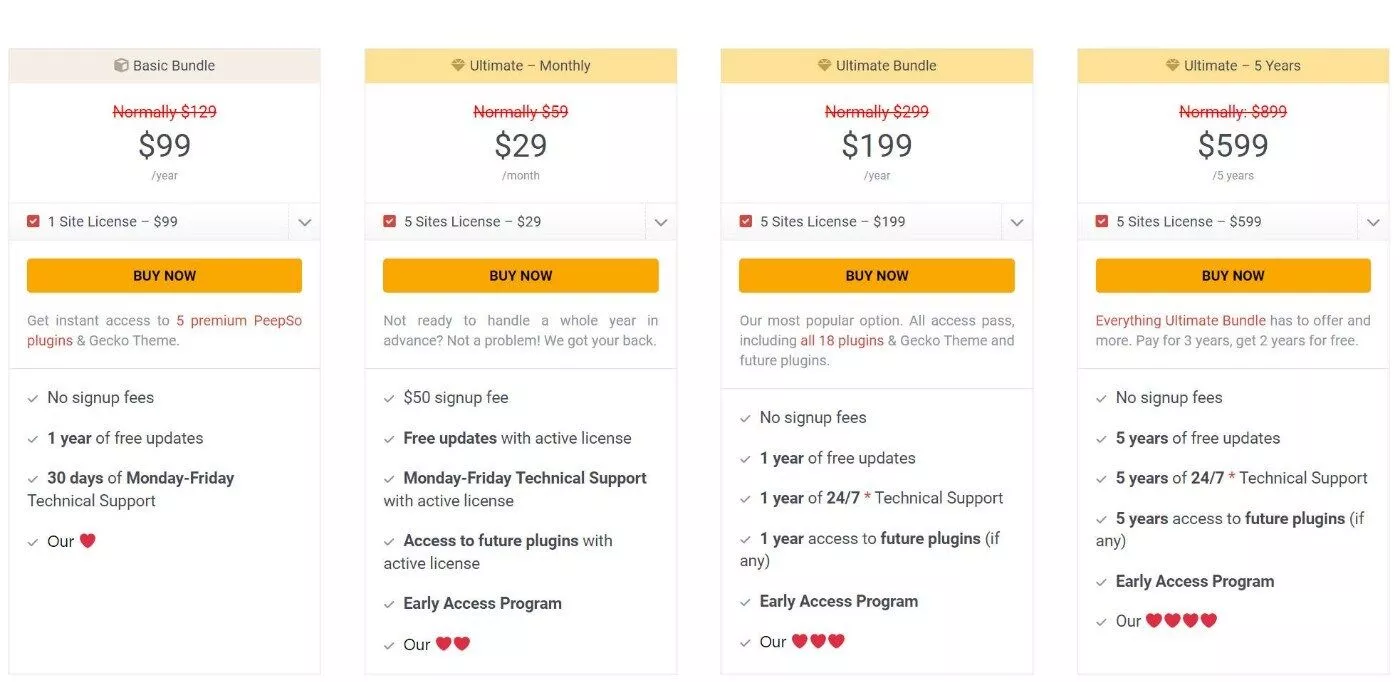Click the heart icon in Basic Bundle
The width and height of the screenshot is (1400, 682).
click(87, 541)
